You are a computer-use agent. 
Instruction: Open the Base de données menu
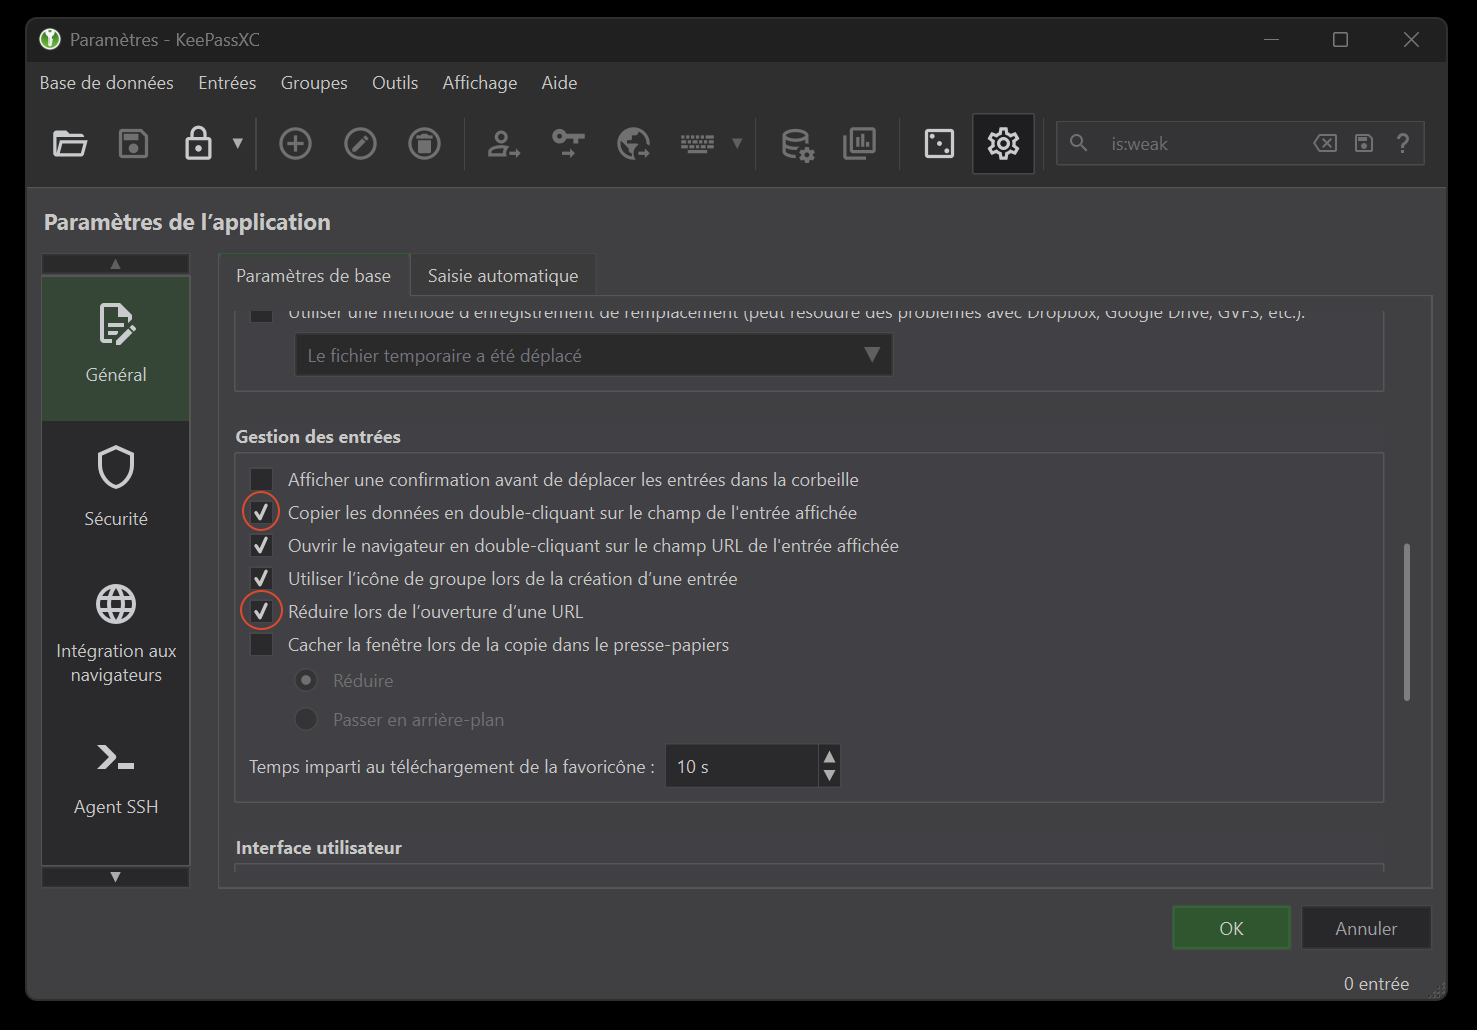107,83
